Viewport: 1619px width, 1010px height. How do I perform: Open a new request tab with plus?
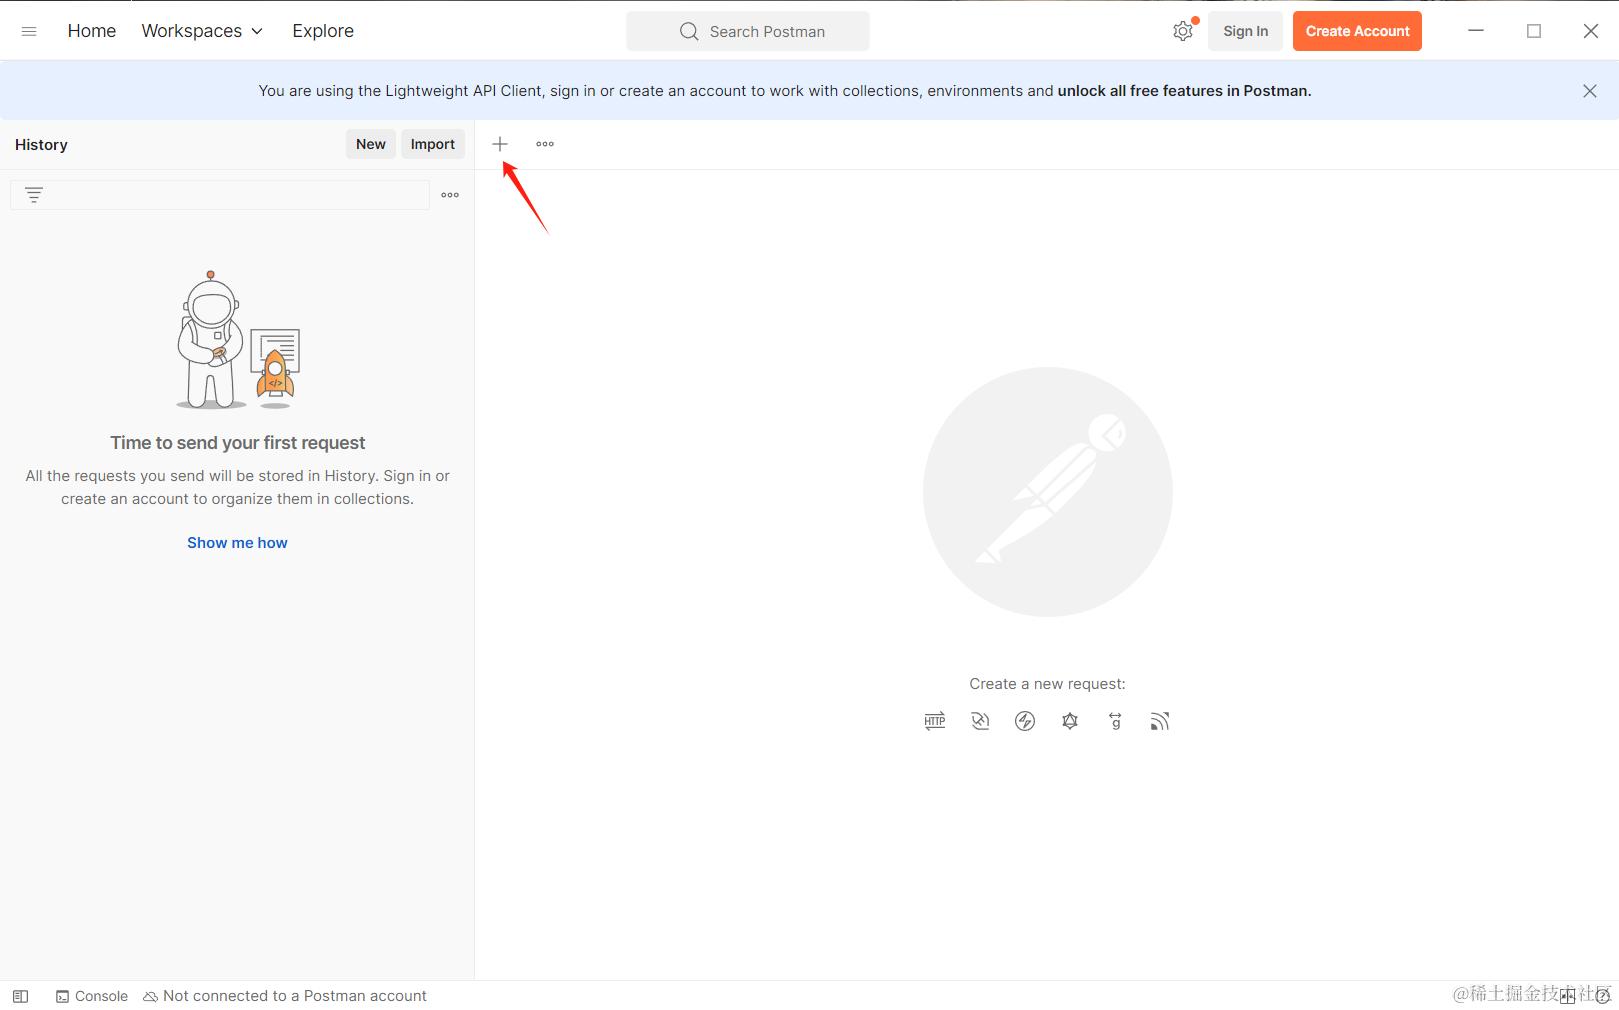click(500, 144)
